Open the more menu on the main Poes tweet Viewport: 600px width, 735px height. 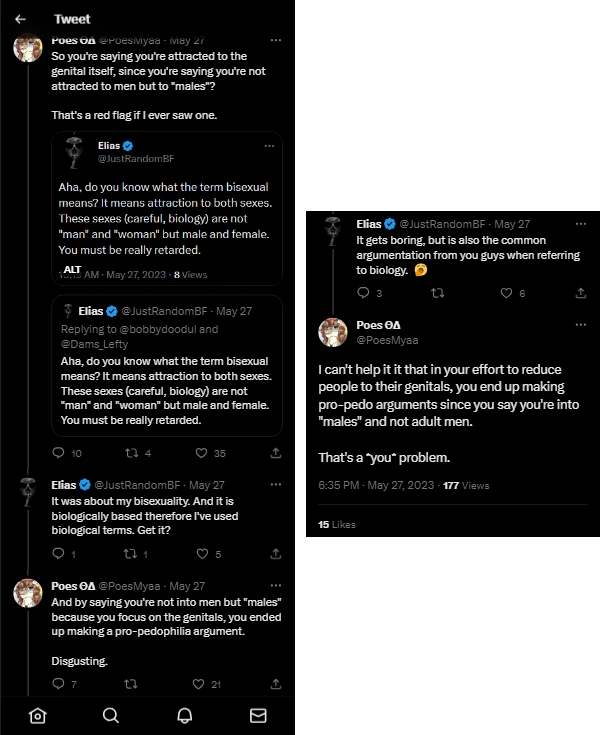[x=581, y=325]
